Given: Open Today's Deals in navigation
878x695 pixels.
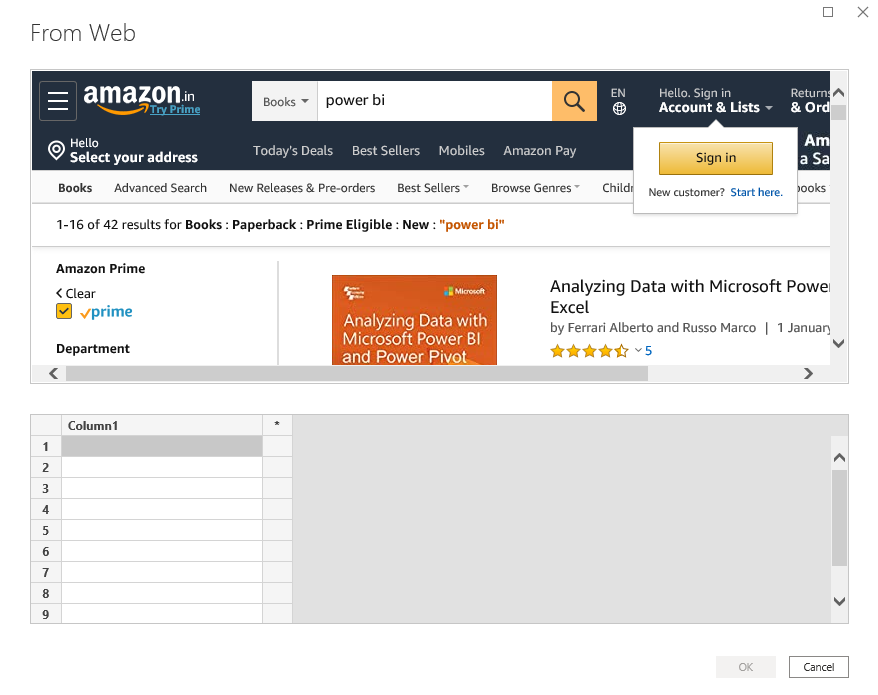Looking at the screenshot, I should click(x=293, y=151).
